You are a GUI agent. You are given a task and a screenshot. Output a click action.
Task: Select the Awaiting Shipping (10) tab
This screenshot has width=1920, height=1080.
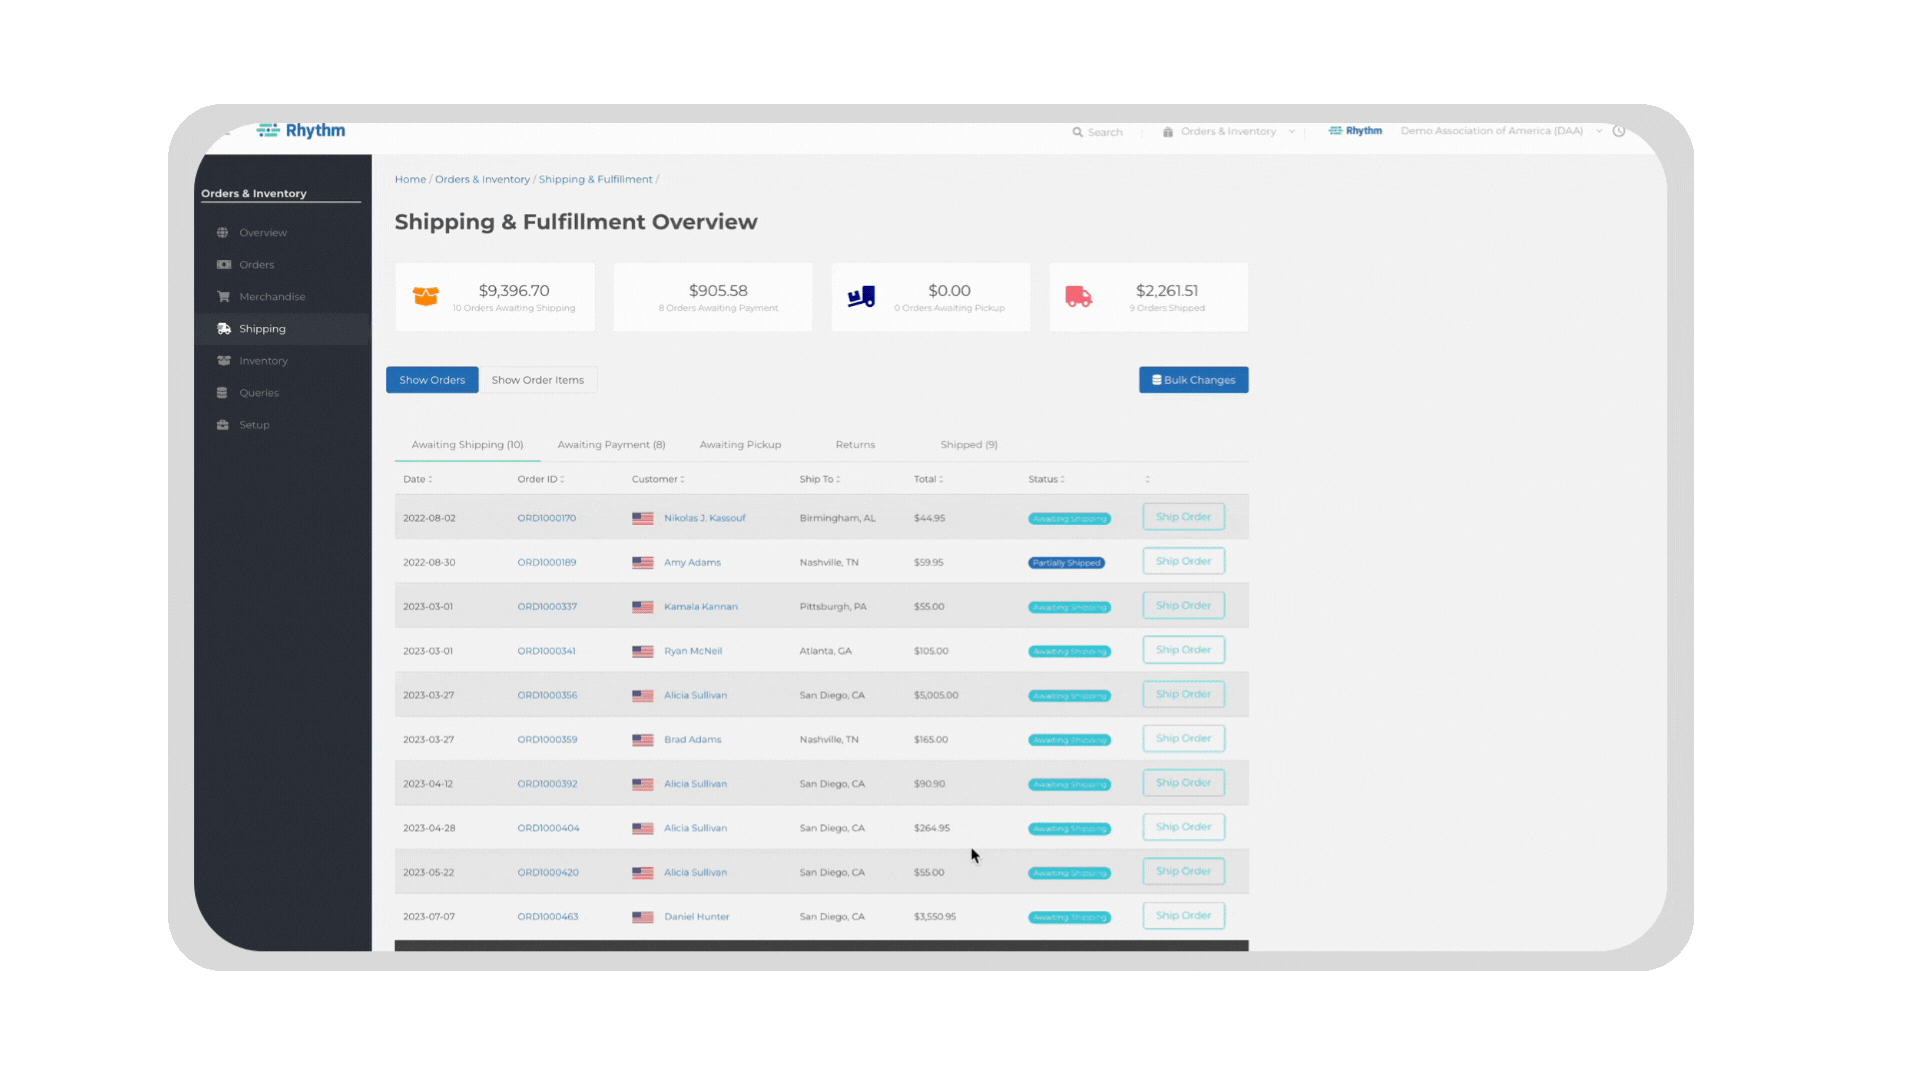[467, 445]
